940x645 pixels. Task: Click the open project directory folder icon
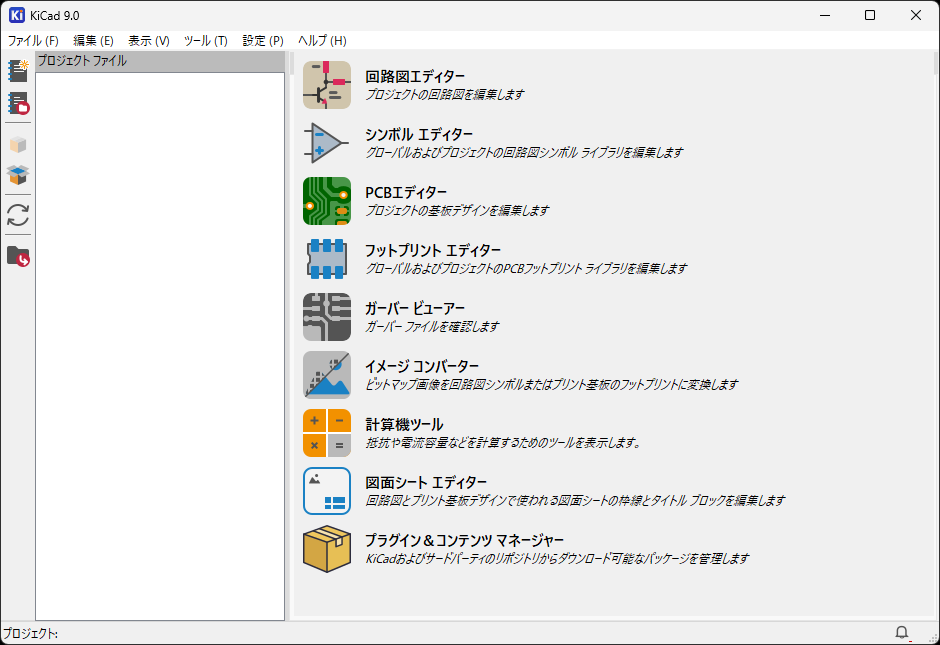pyautogui.click(x=18, y=256)
